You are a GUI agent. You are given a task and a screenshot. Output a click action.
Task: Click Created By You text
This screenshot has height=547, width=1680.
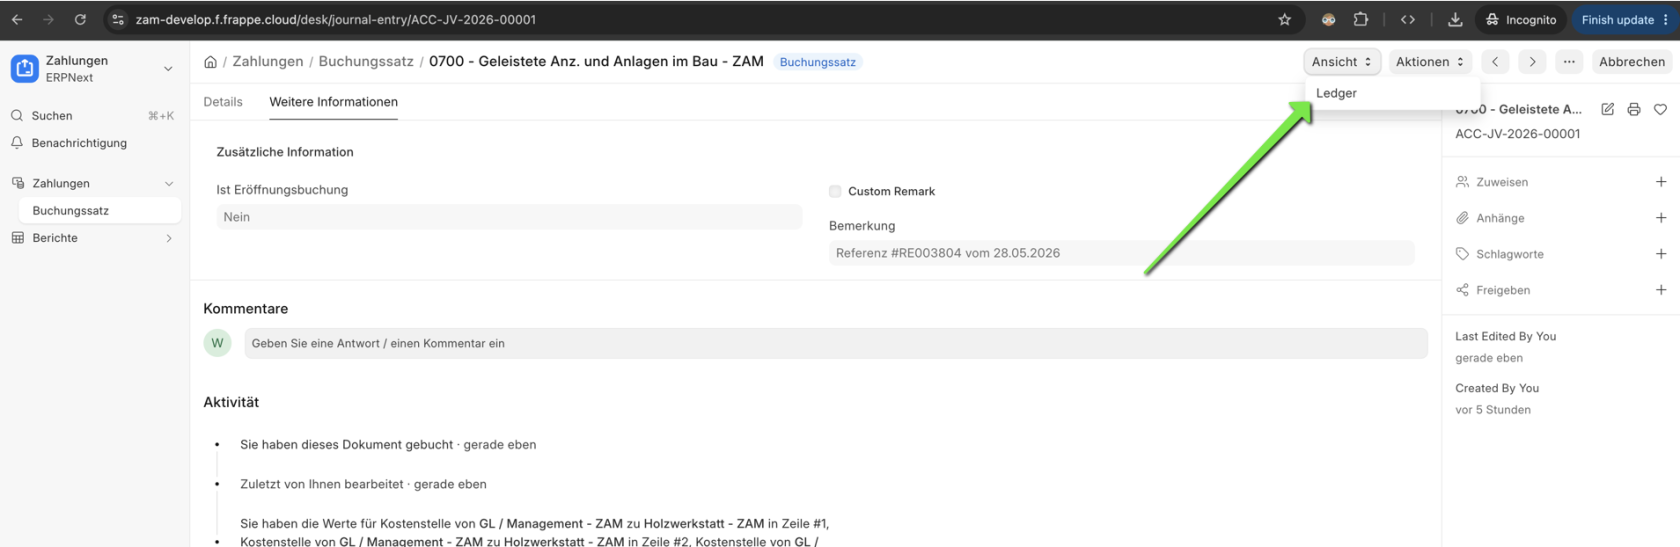(1497, 388)
